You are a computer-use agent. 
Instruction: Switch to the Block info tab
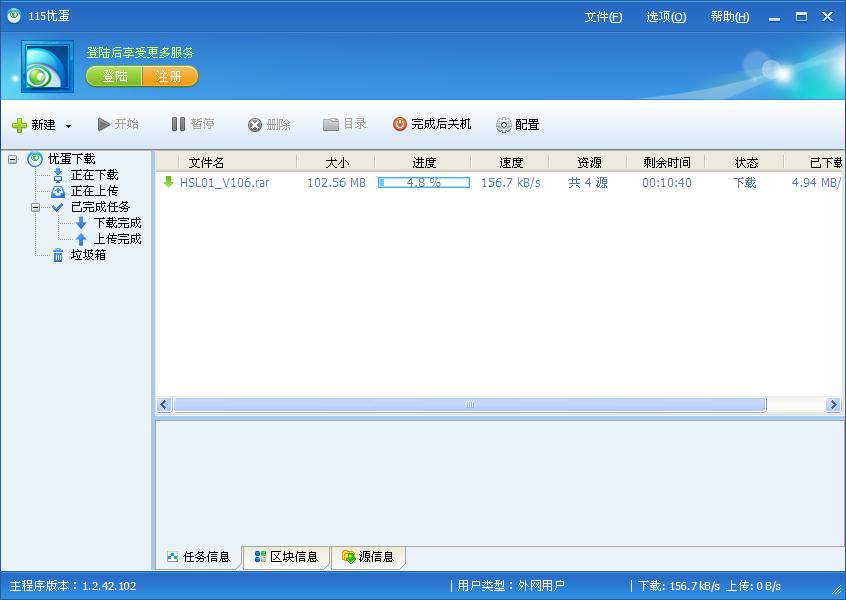tap(286, 557)
